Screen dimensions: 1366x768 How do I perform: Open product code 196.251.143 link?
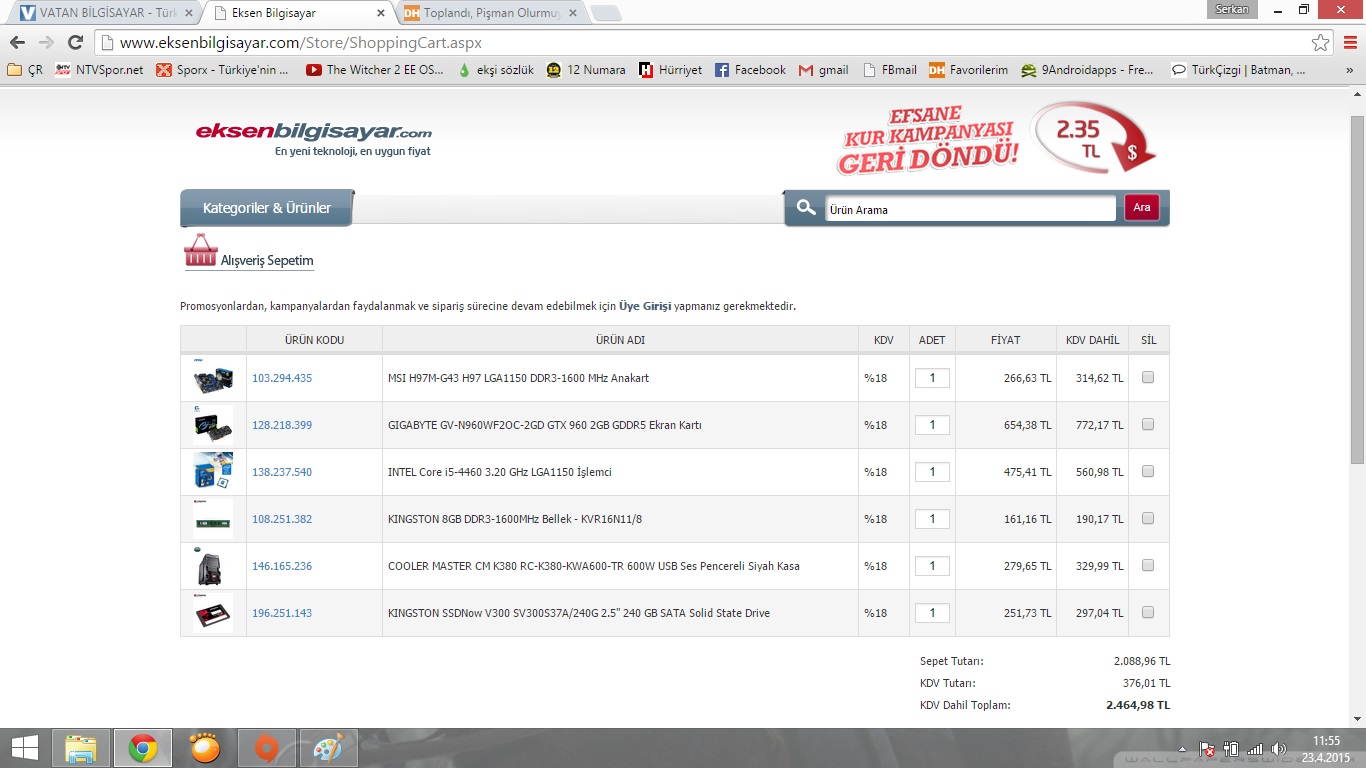point(282,613)
